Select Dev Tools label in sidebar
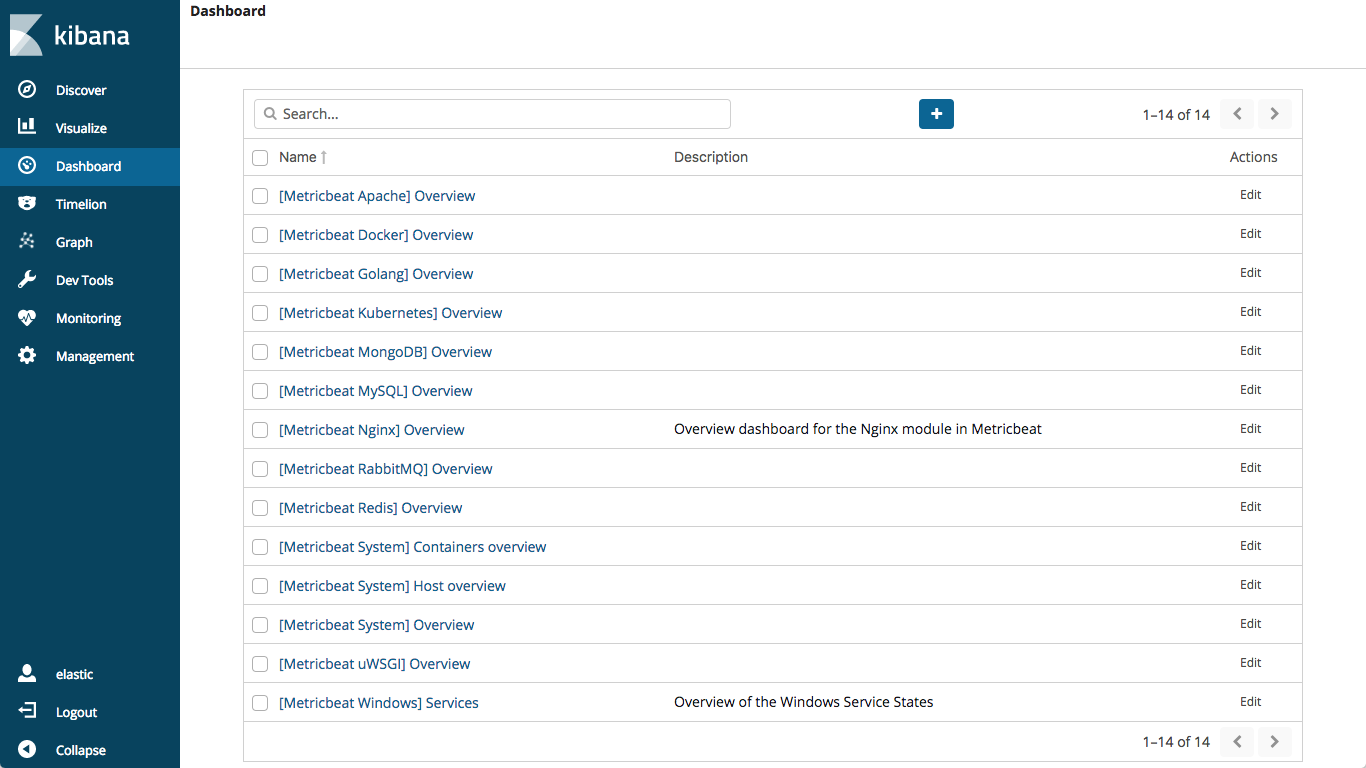 click(85, 280)
